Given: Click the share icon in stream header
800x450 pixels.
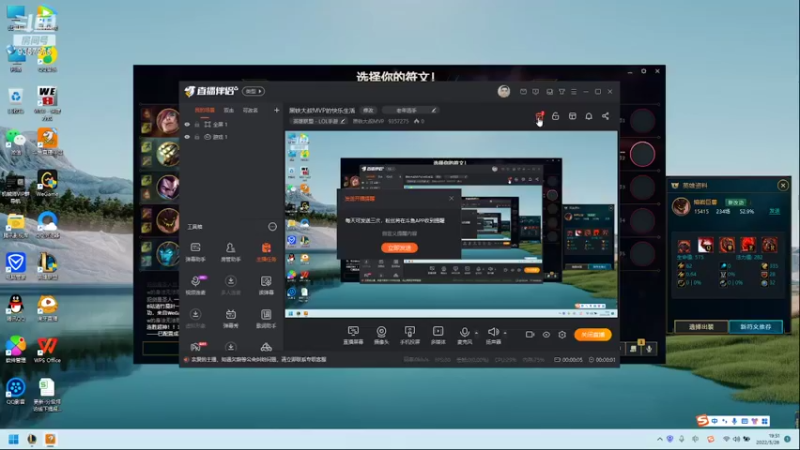Looking at the screenshot, I should pos(605,116).
